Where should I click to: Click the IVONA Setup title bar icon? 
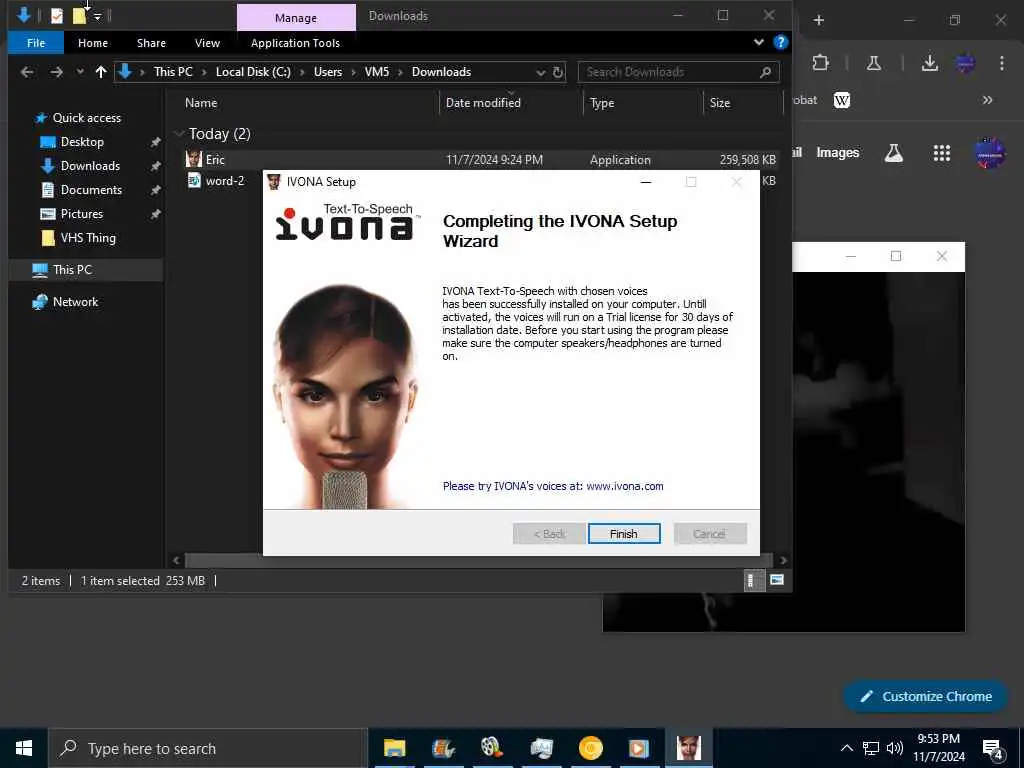point(274,182)
